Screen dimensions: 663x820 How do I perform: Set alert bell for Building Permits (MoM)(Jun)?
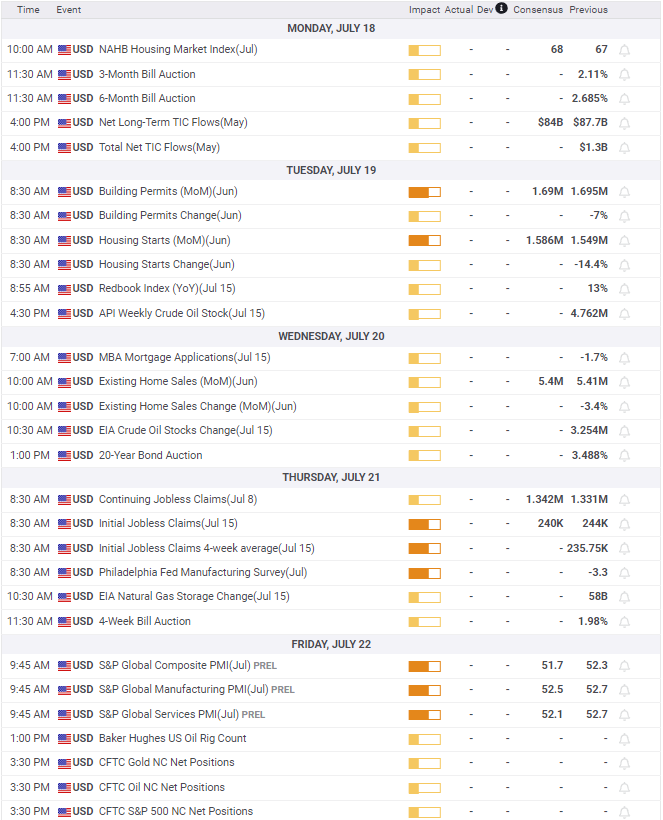tap(624, 192)
